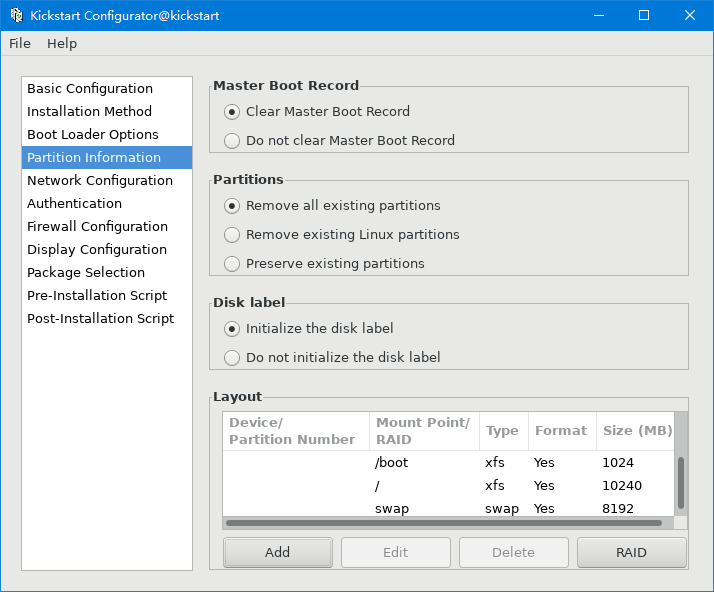
Task: Select the /boot partition row
Action: click(449, 463)
